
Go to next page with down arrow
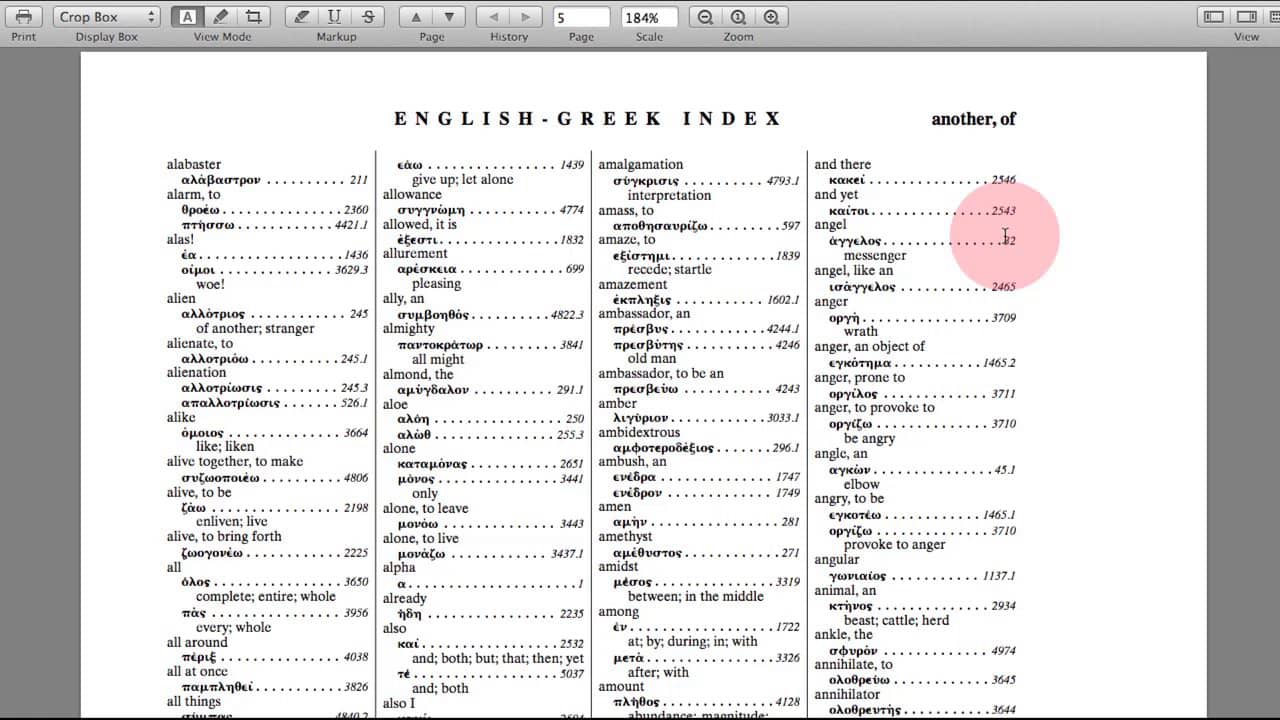[x=449, y=17]
